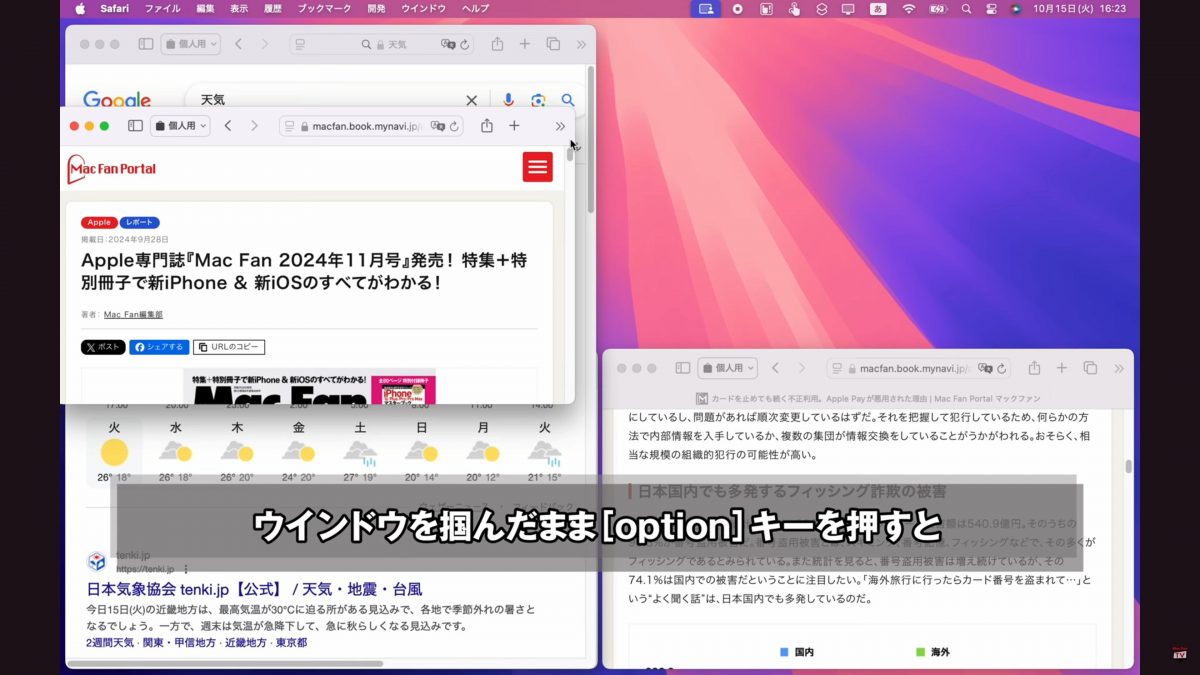Expand the 個人用 profile dropdown in lower-right window
The height and width of the screenshot is (675, 1200).
[x=727, y=368]
